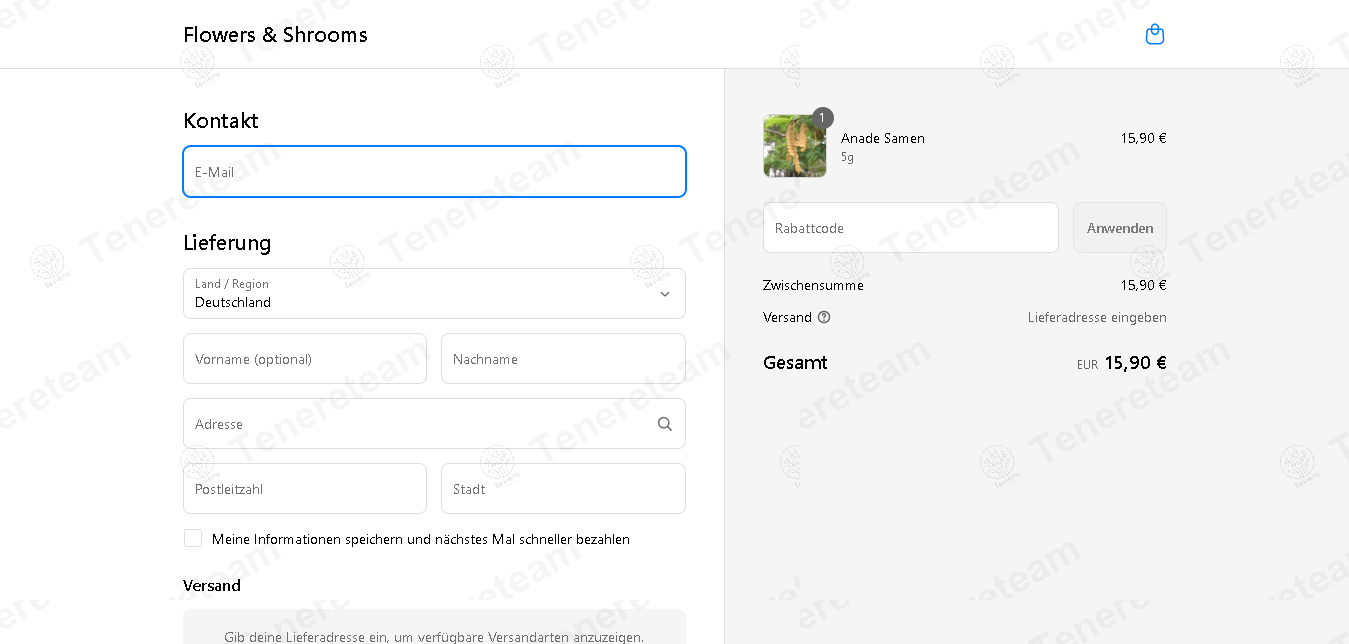Image resolution: width=1349 pixels, height=644 pixels.
Task: Click the Lieferadresse eingeben shipping text
Action: (x=1097, y=318)
